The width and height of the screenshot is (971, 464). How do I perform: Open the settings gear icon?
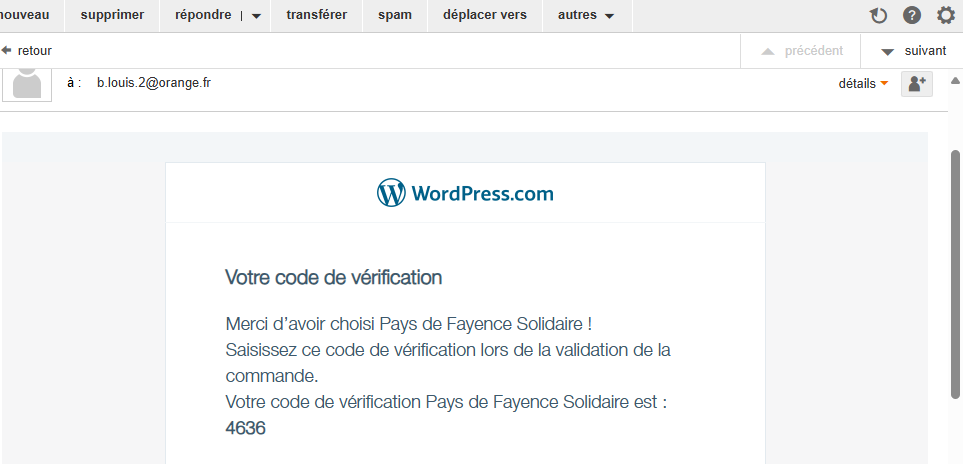click(946, 15)
